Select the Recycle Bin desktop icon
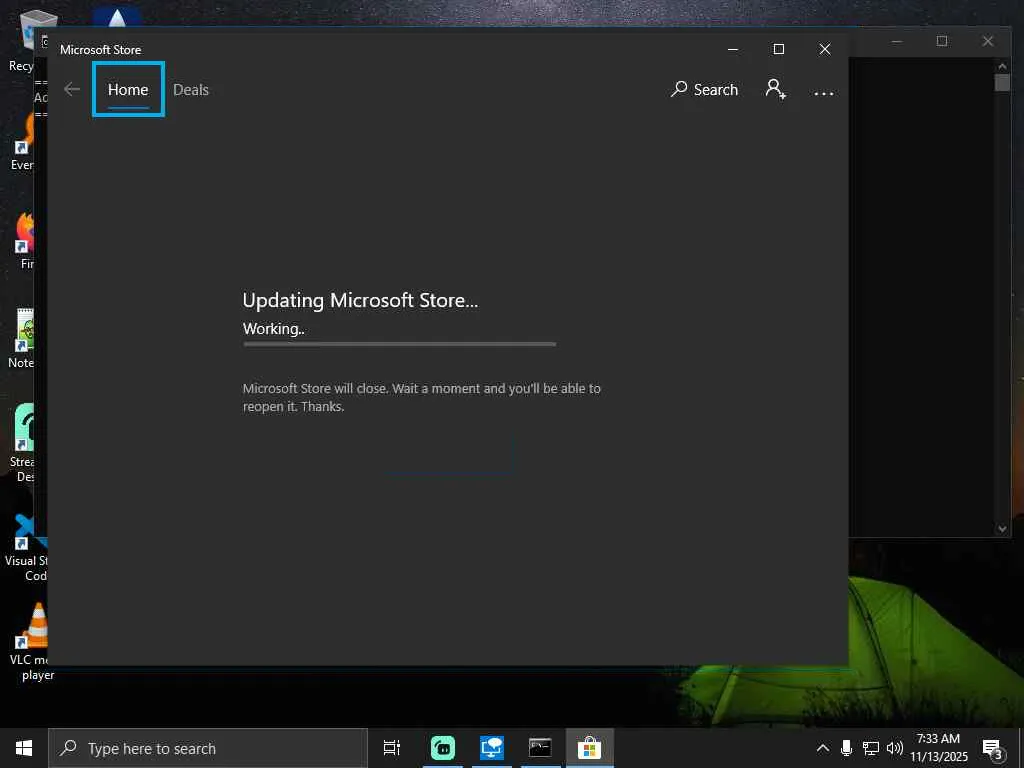 (25, 41)
